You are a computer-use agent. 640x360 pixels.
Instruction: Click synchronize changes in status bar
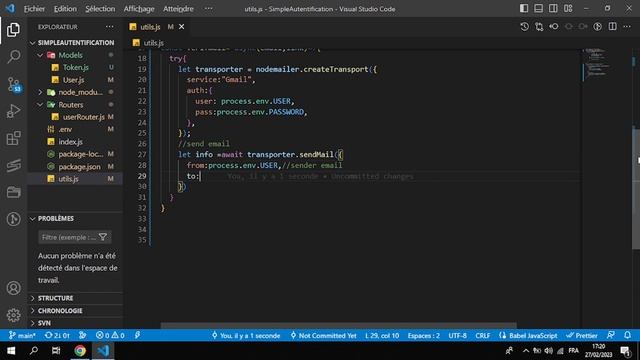[57, 336]
